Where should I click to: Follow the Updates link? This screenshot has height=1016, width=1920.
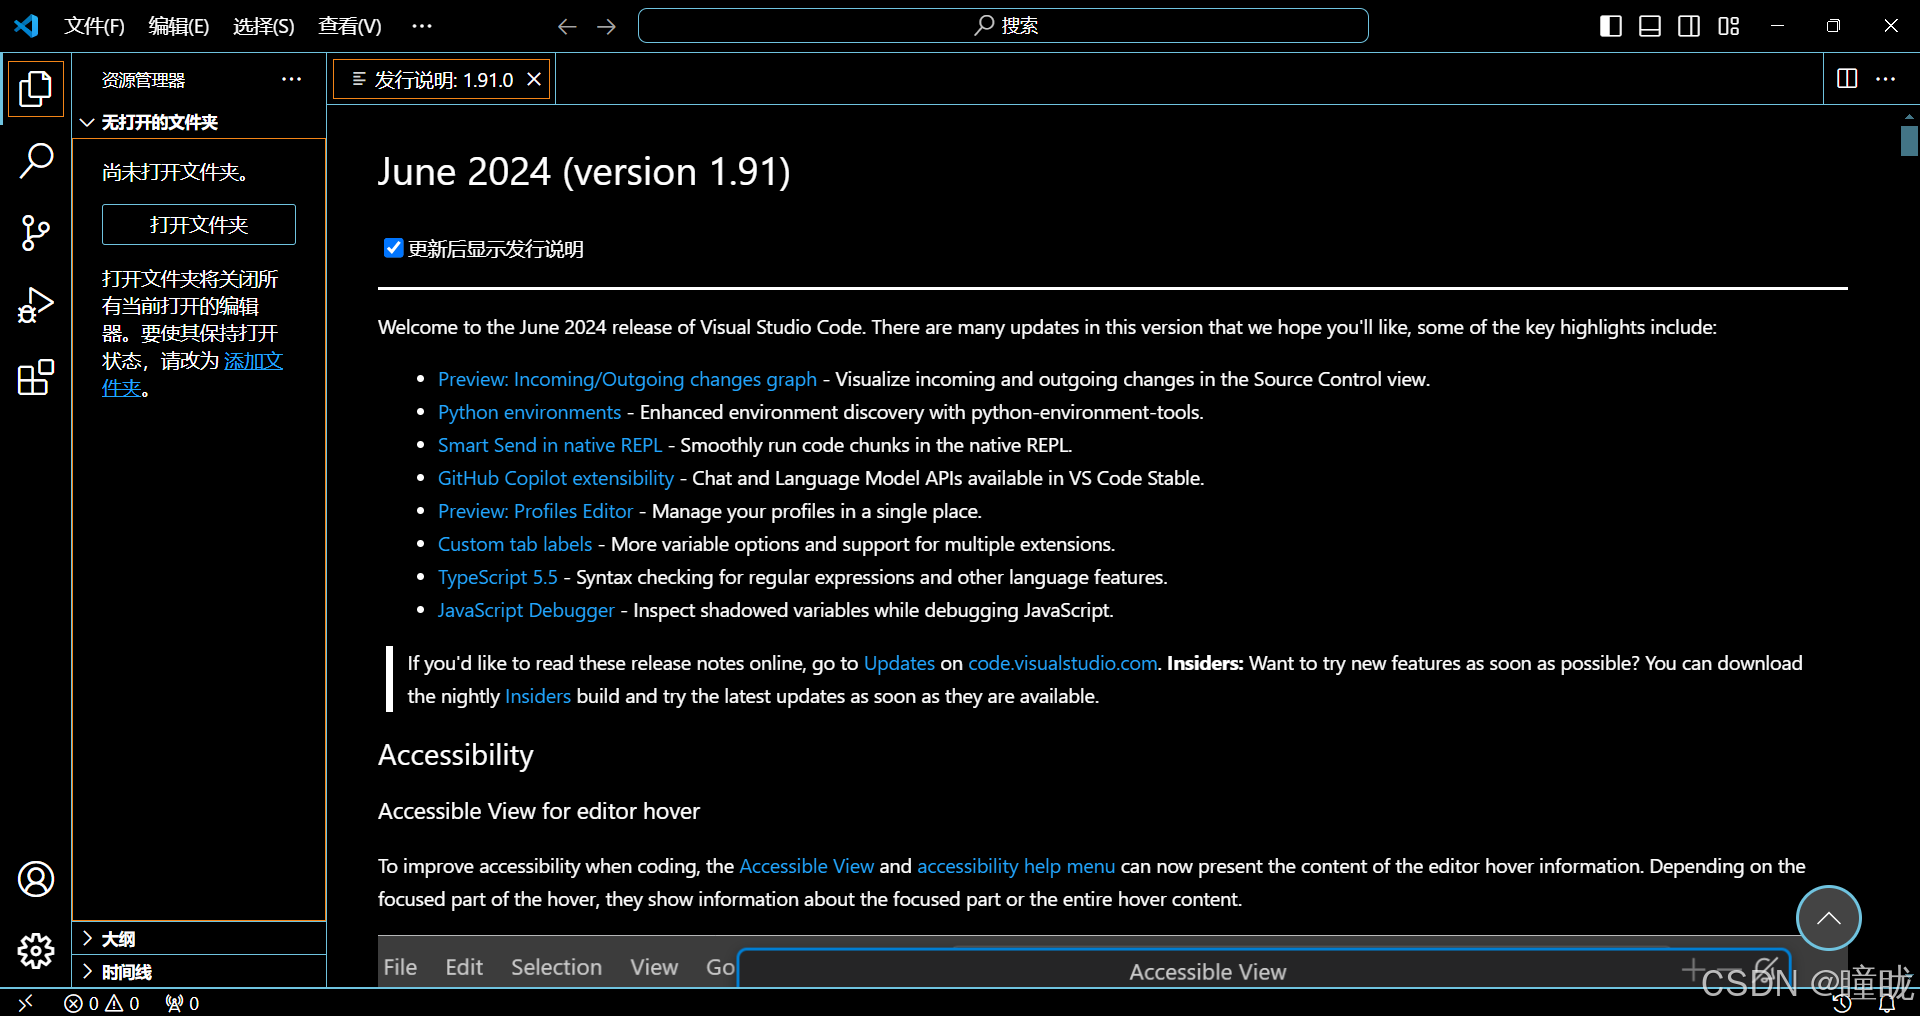click(899, 663)
